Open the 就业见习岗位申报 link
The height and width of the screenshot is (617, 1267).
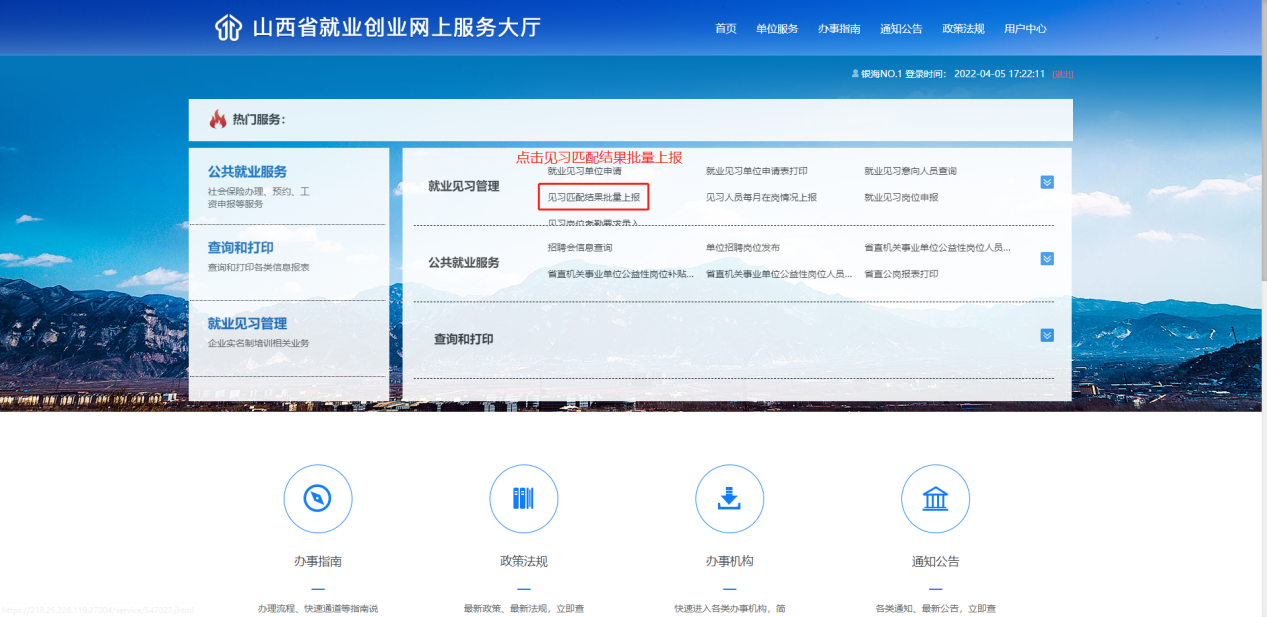(x=902, y=197)
